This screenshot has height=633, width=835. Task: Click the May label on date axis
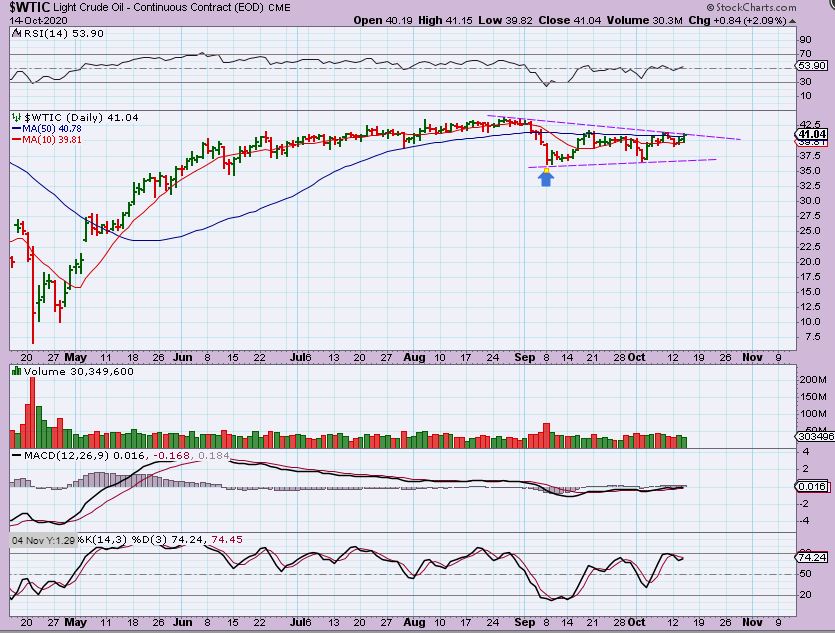coord(75,354)
